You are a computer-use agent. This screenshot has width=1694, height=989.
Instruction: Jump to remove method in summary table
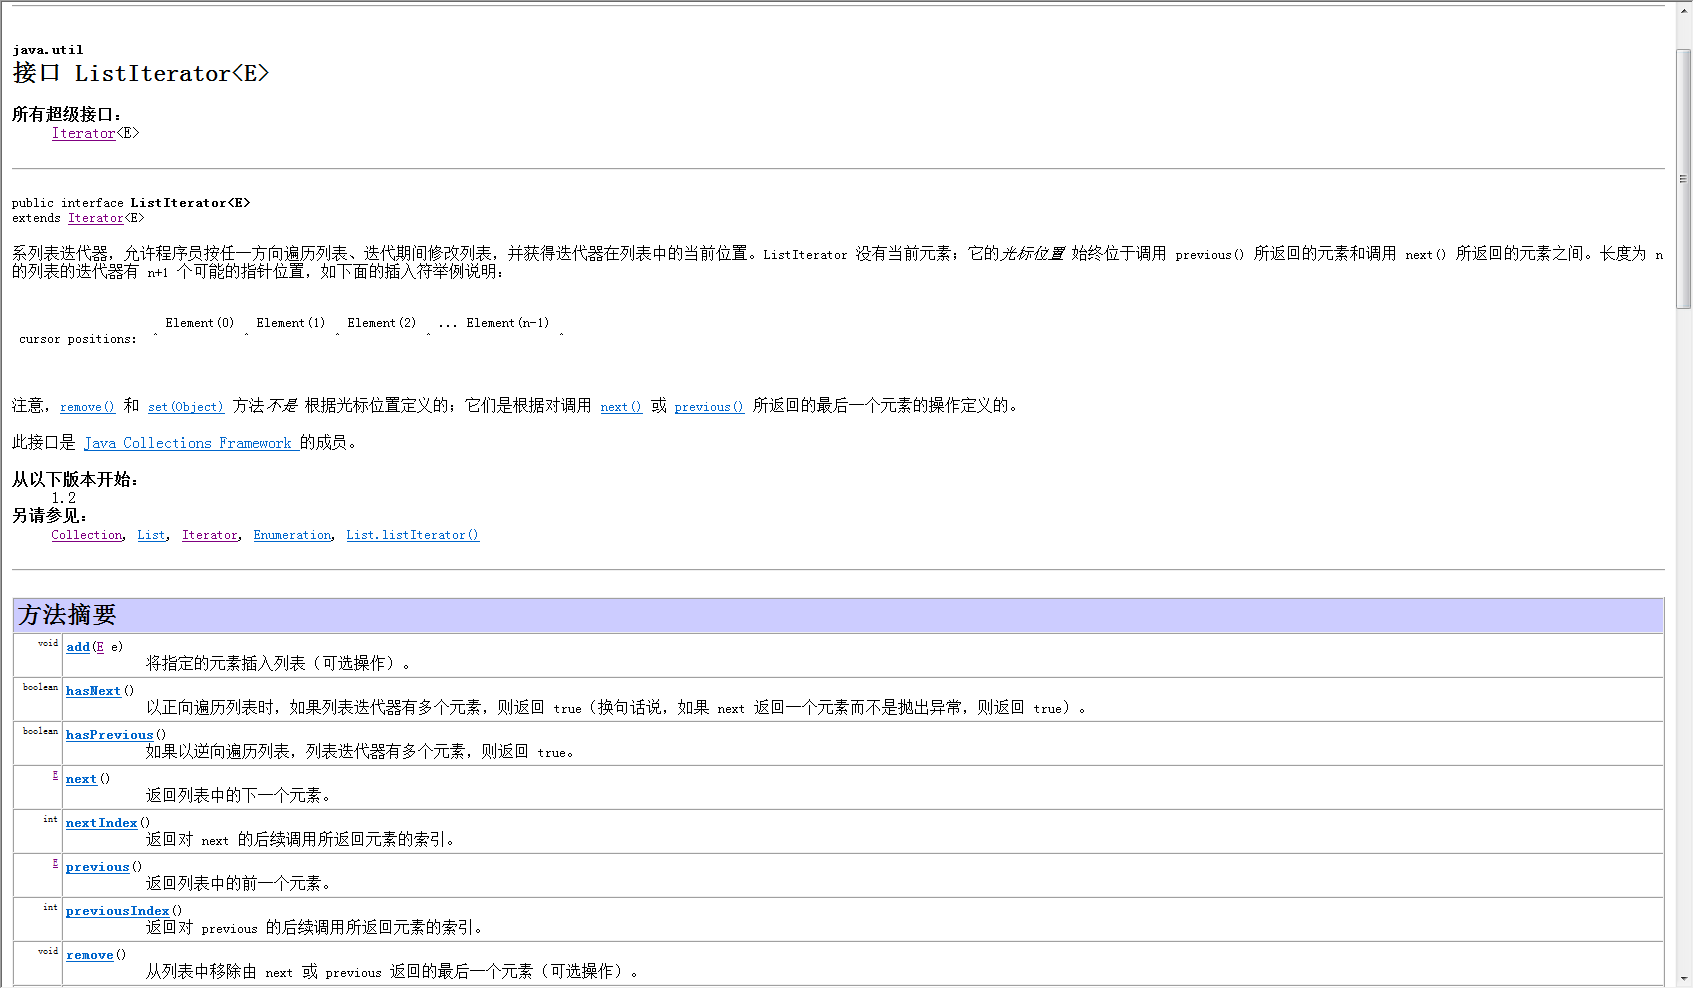[x=89, y=955]
